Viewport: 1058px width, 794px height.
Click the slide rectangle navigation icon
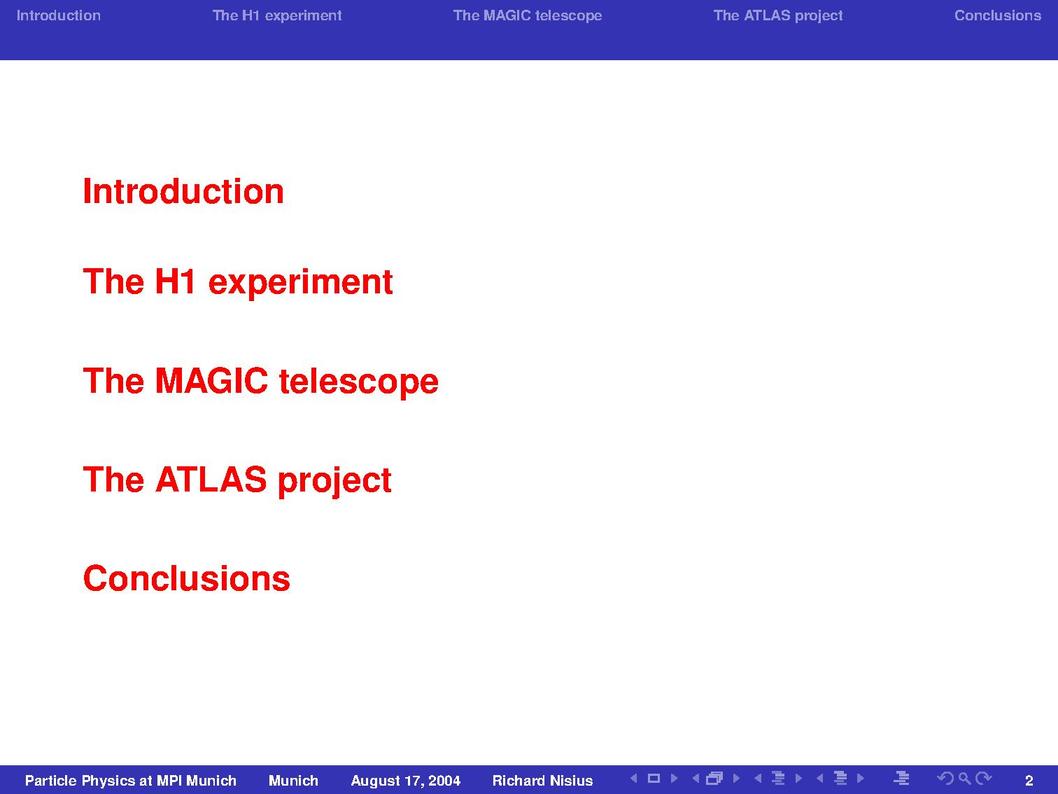point(653,778)
